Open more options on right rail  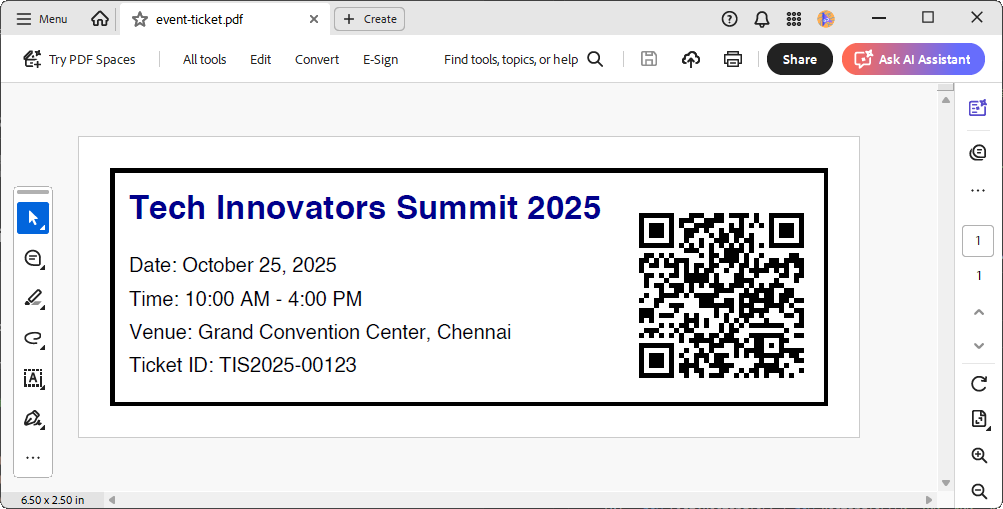pos(978,191)
